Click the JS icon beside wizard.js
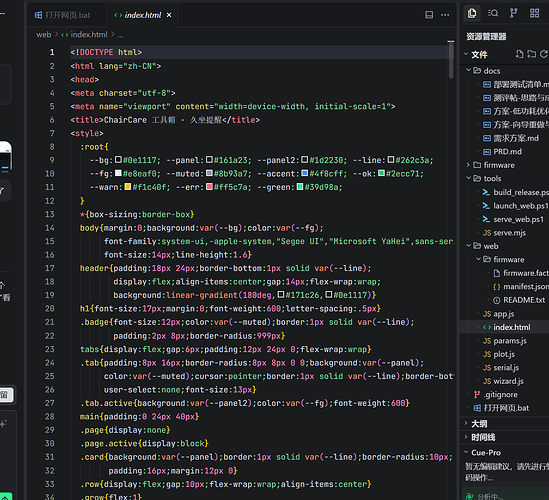This screenshot has height=500, width=549. [x=487, y=381]
